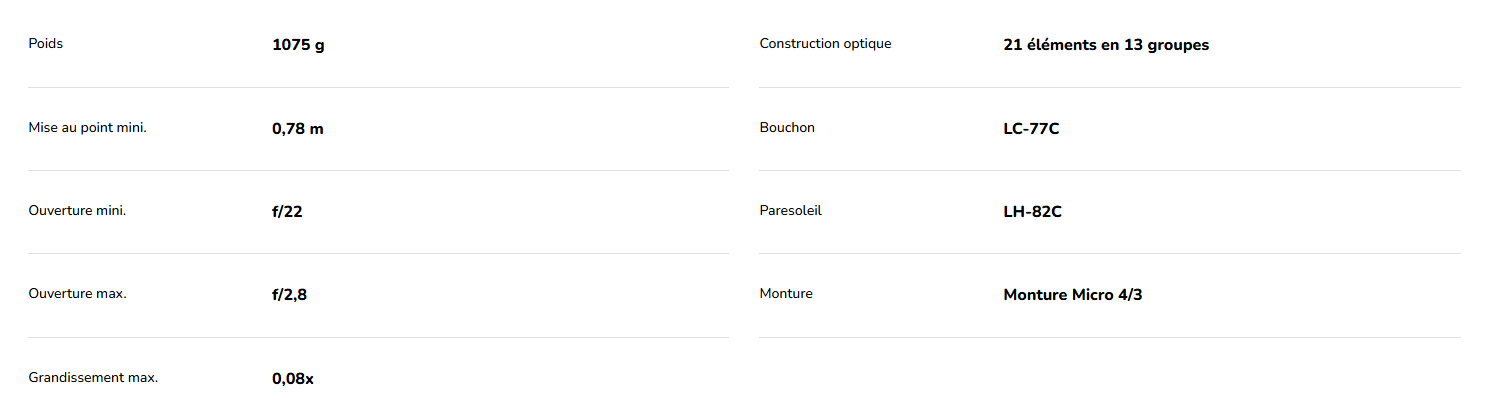Image resolution: width=1491 pixels, height=407 pixels.
Task: Select the 21 éléments en 13 groupes text
Action: 1106,45
